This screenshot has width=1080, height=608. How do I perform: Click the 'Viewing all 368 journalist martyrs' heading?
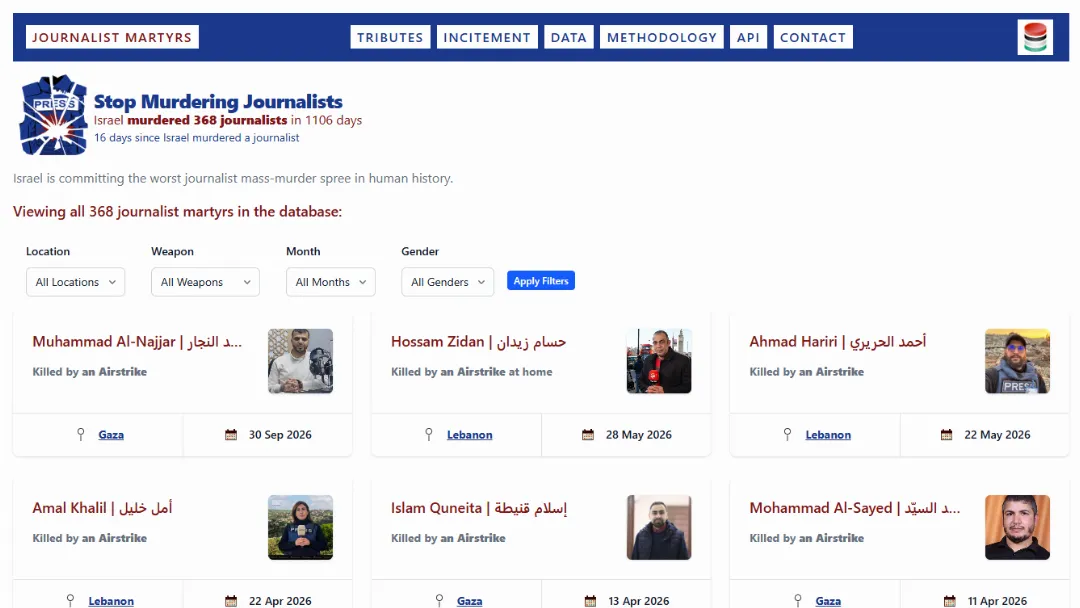tap(177, 211)
